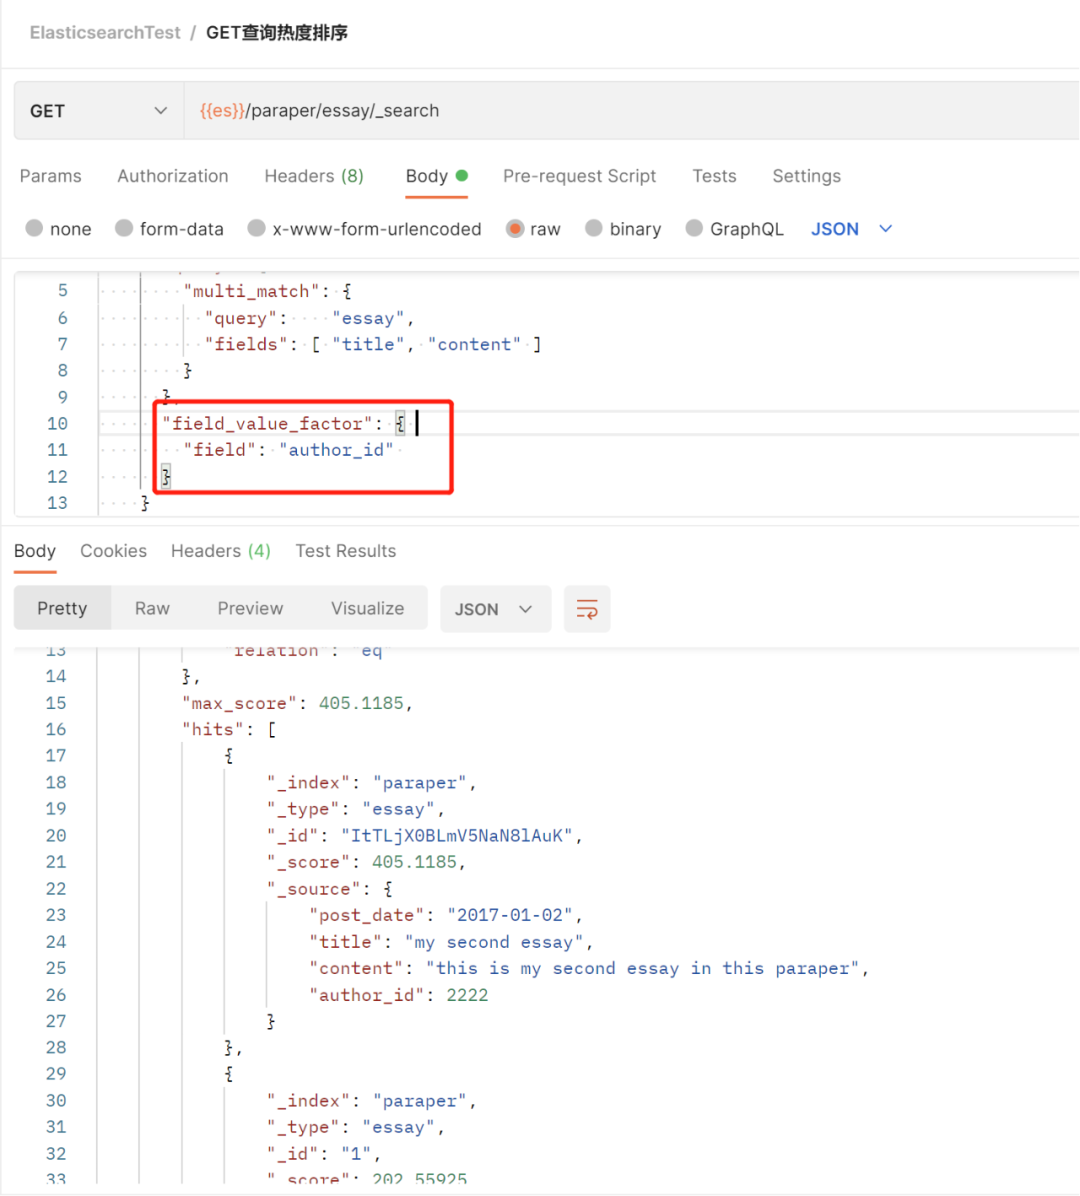This screenshot has width=1080, height=1196.
Task: Click the post_date value 2017-01-02
Action: click(x=509, y=915)
